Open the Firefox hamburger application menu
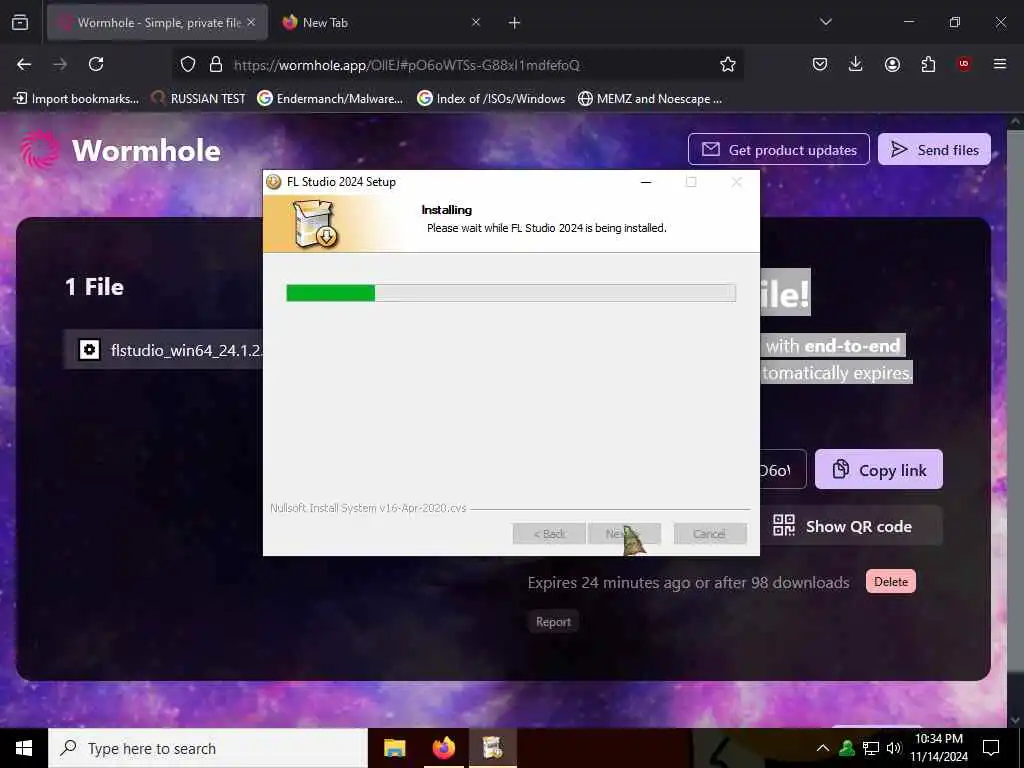The width and height of the screenshot is (1024, 768). (x=1000, y=64)
